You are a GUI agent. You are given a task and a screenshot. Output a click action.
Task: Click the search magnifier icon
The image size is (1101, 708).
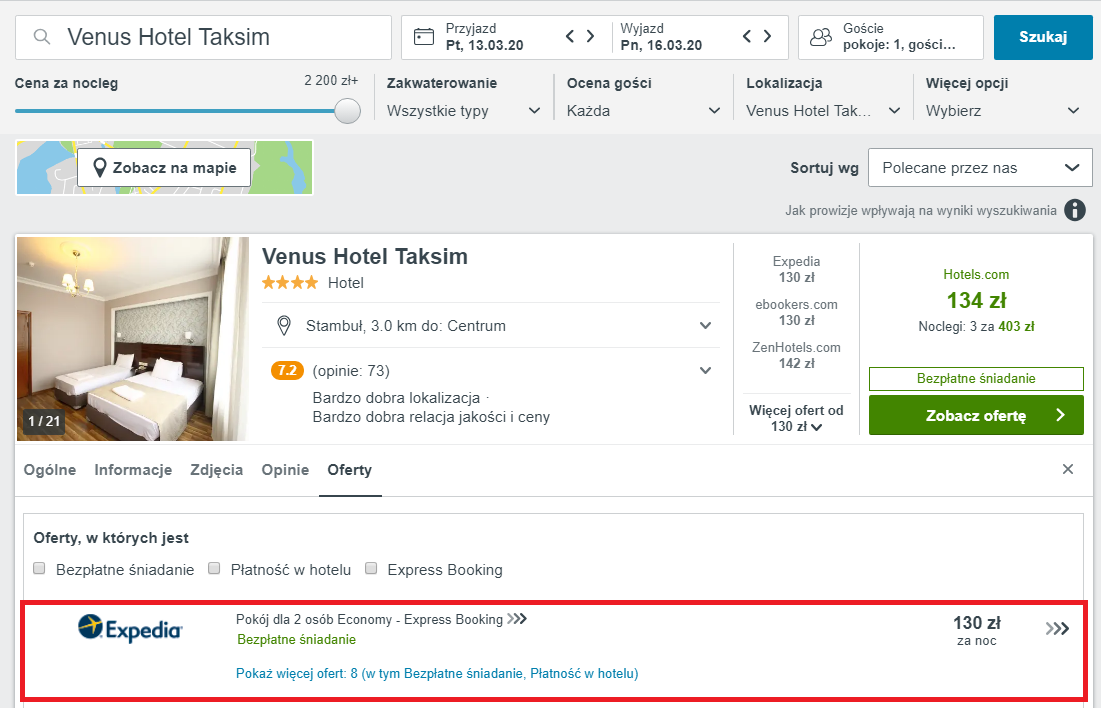(x=42, y=37)
